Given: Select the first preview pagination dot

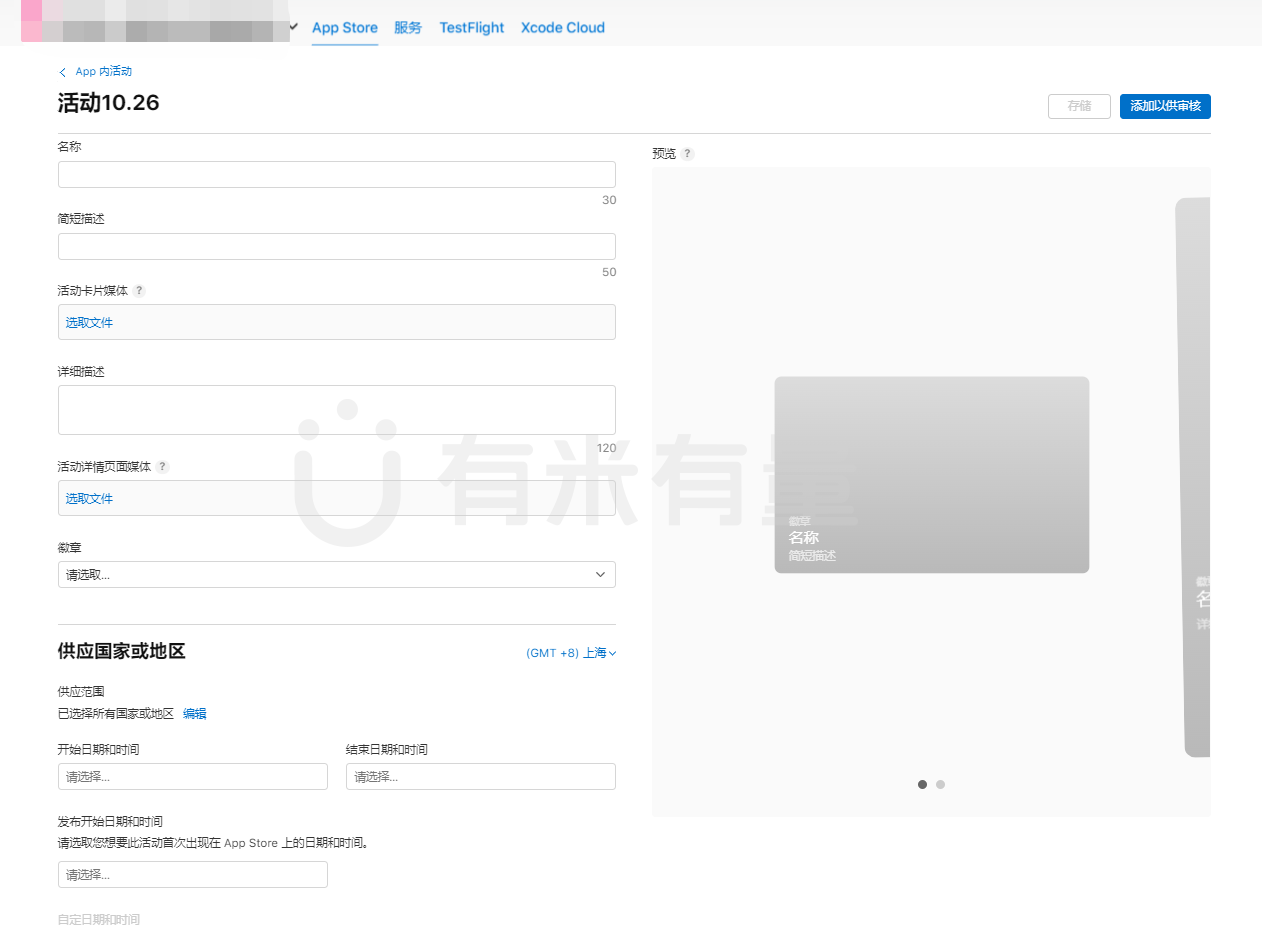Looking at the screenshot, I should point(922,784).
